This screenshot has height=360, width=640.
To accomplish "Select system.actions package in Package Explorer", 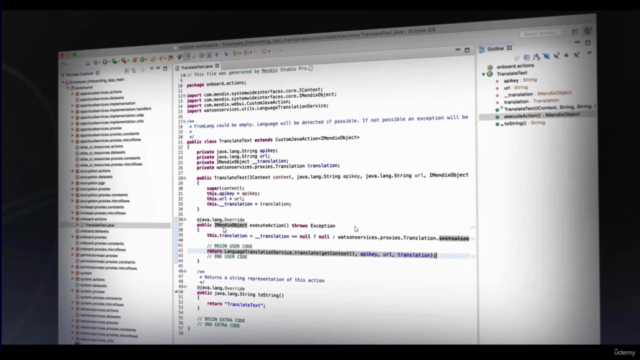I will [x=92, y=279].
